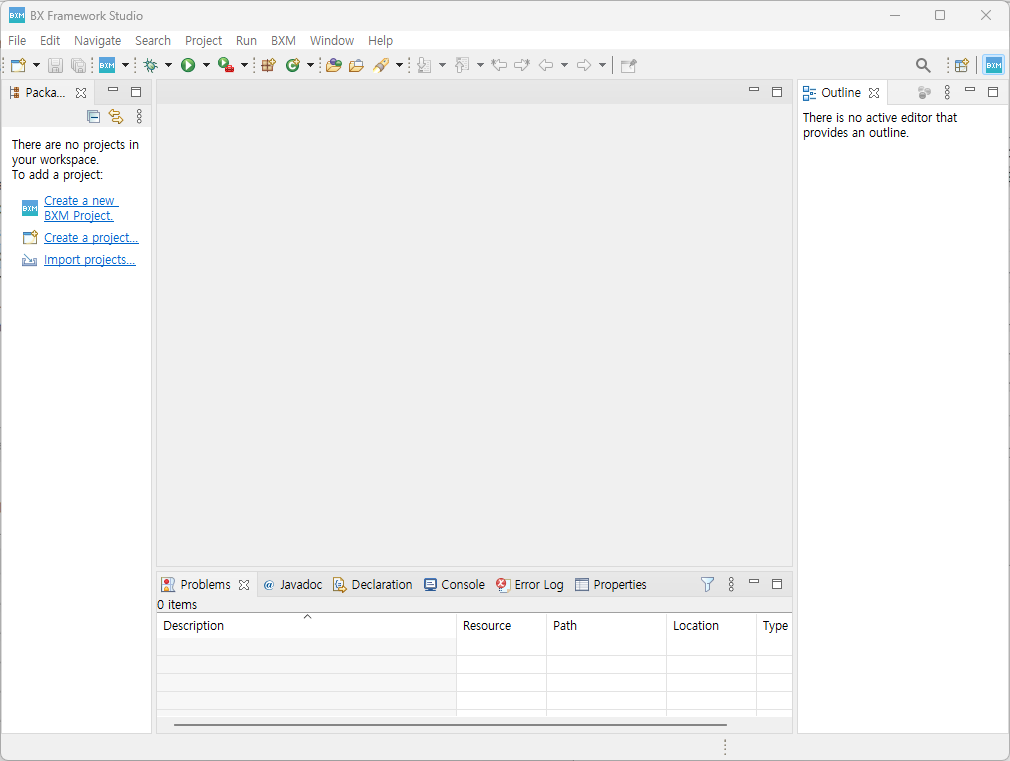Toggle Link with Editor in Package Explorer
Image resolution: width=1010 pixels, height=761 pixels.
[116, 116]
